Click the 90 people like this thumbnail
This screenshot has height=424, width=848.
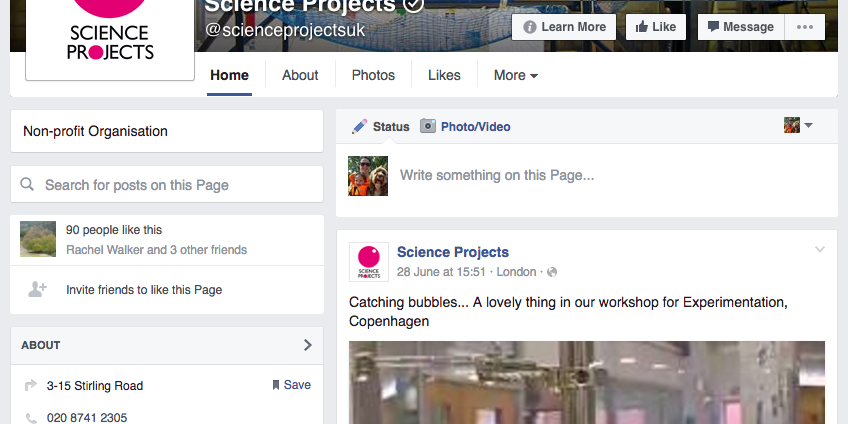click(x=38, y=239)
